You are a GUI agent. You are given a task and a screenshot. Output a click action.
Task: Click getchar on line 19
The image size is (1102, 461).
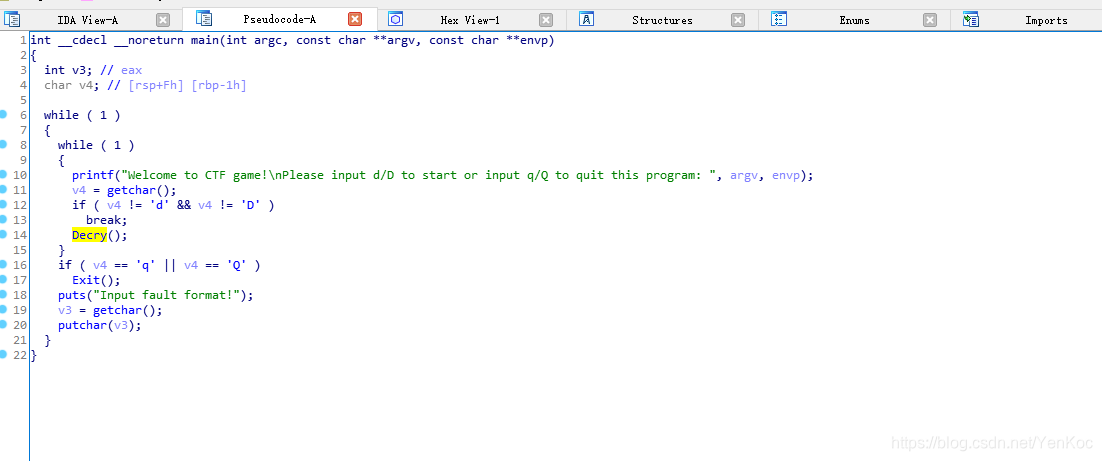tap(117, 310)
